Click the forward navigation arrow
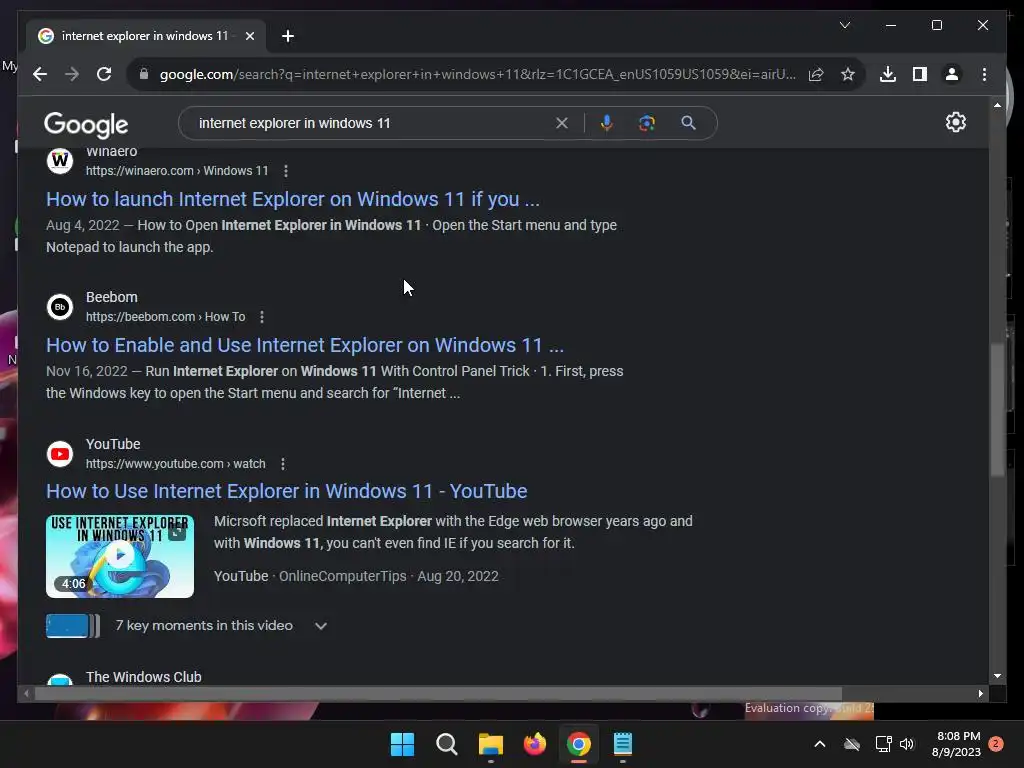Screen dimensions: 1024x768 tap(72, 74)
